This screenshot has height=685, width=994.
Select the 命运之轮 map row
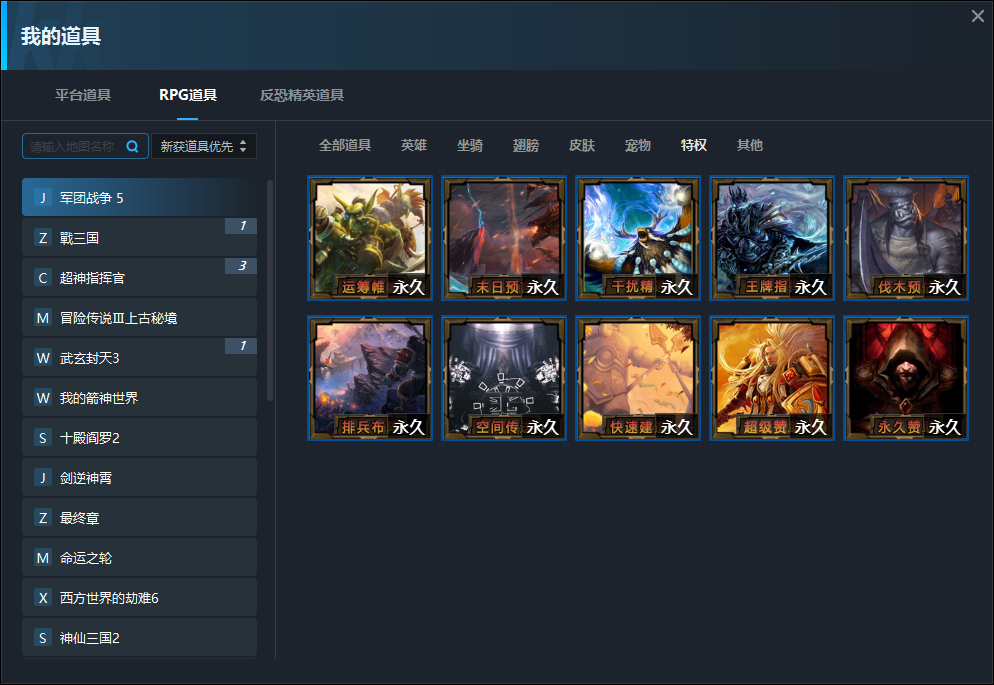pyautogui.click(x=139, y=558)
